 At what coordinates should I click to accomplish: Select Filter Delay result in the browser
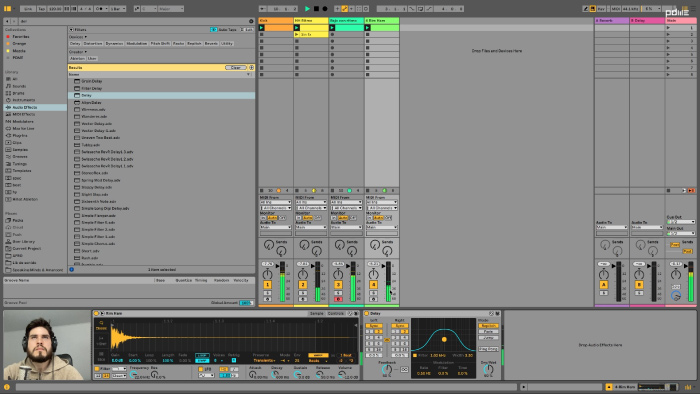pyautogui.click(x=92, y=88)
